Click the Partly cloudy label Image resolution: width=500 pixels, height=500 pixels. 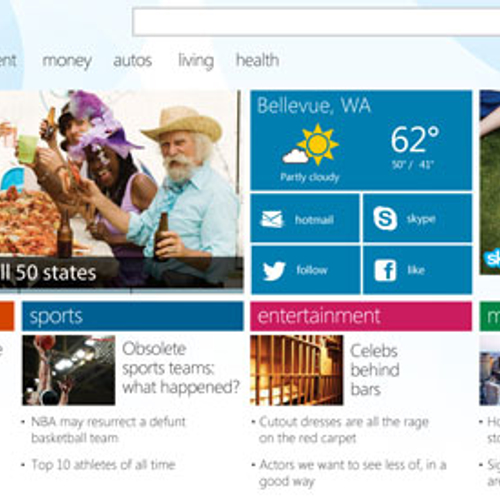[x=310, y=177]
